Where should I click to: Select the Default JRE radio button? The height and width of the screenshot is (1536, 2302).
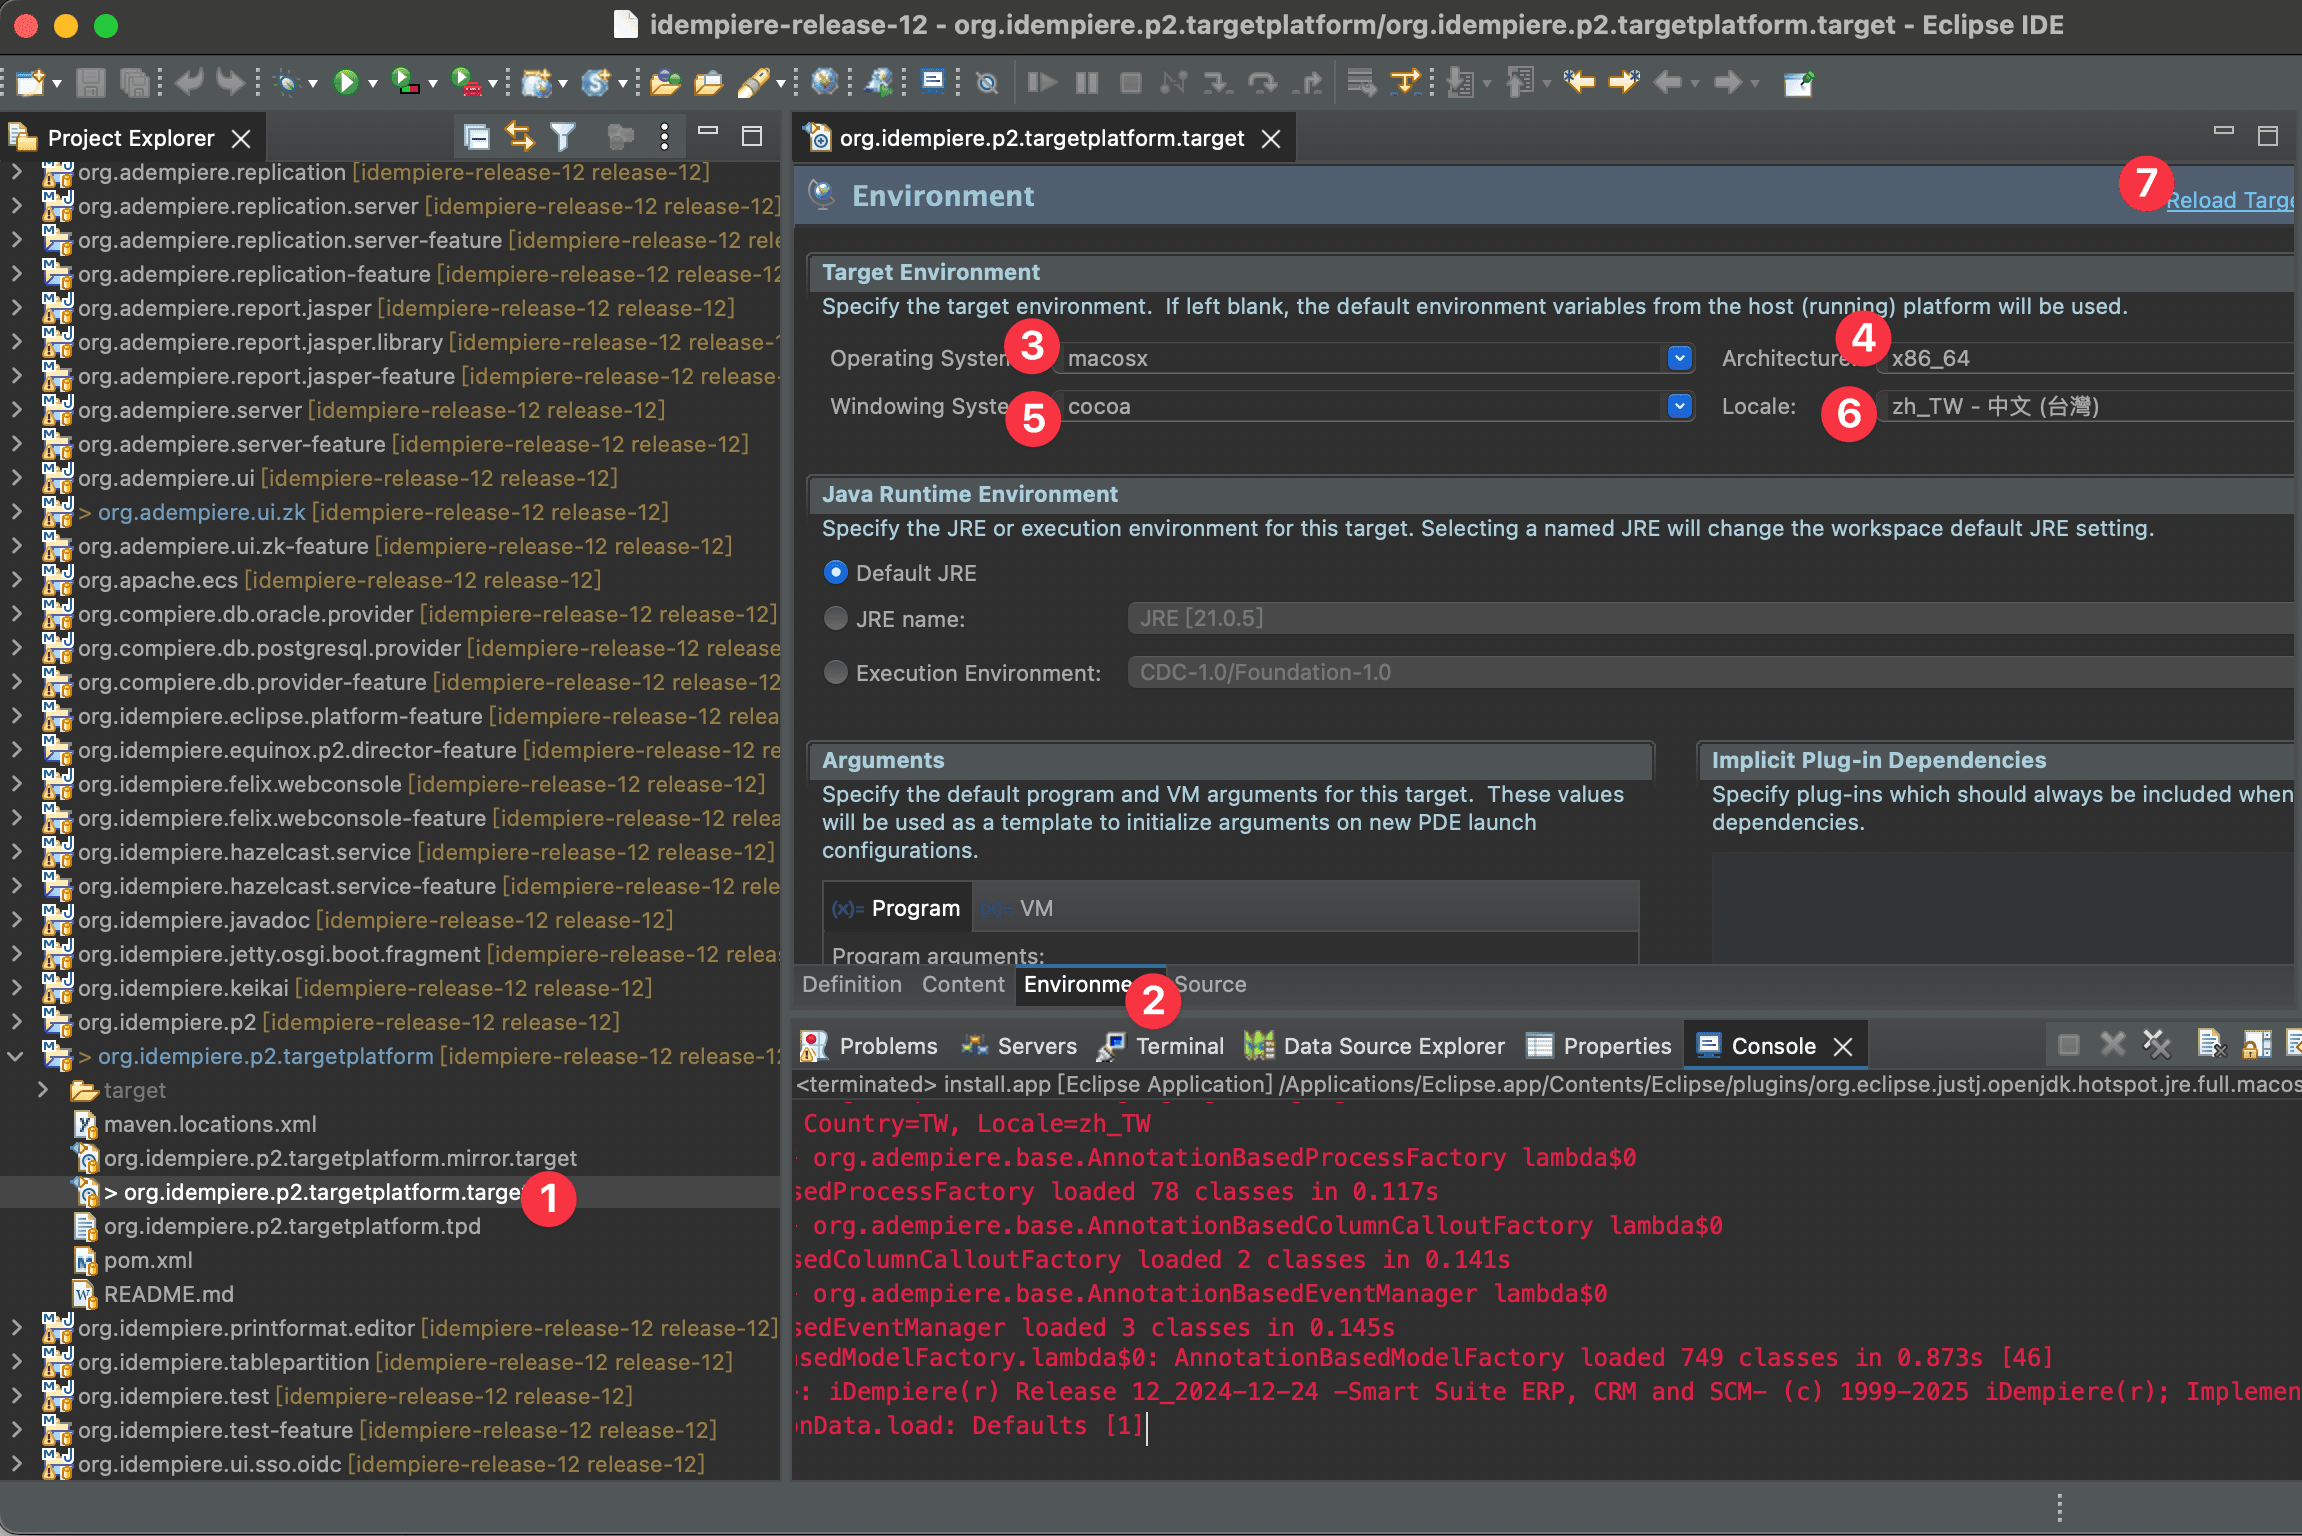[x=835, y=572]
